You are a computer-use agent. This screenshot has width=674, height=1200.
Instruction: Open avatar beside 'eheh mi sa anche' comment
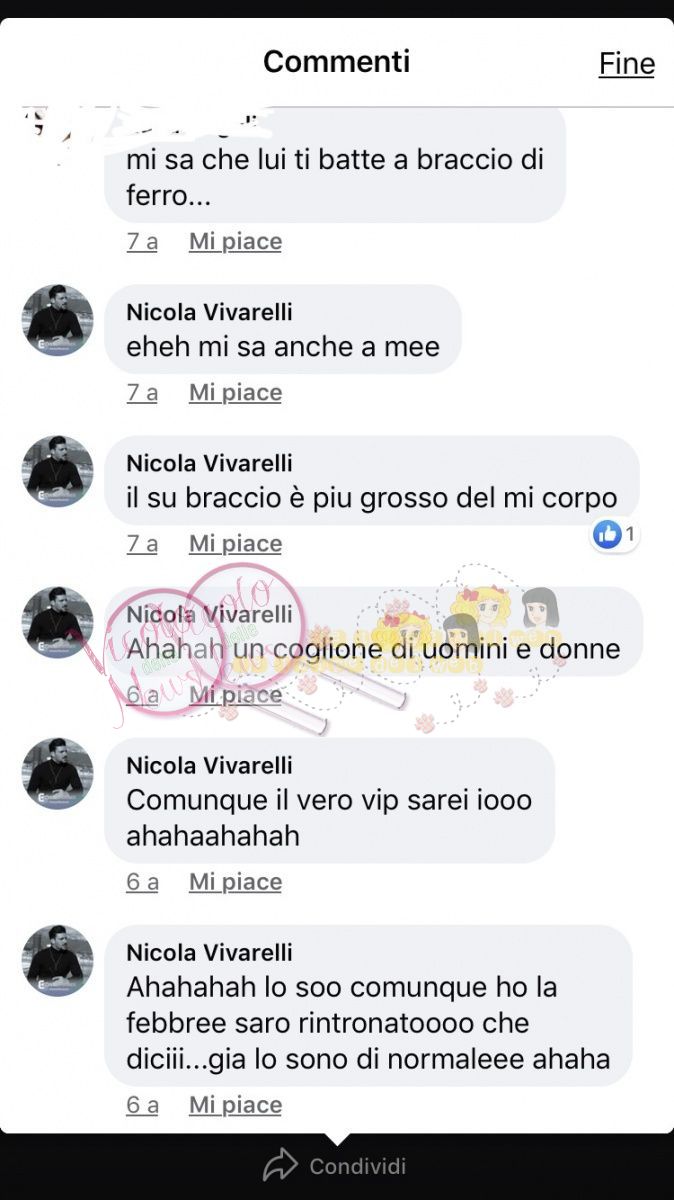coord(57,321)
